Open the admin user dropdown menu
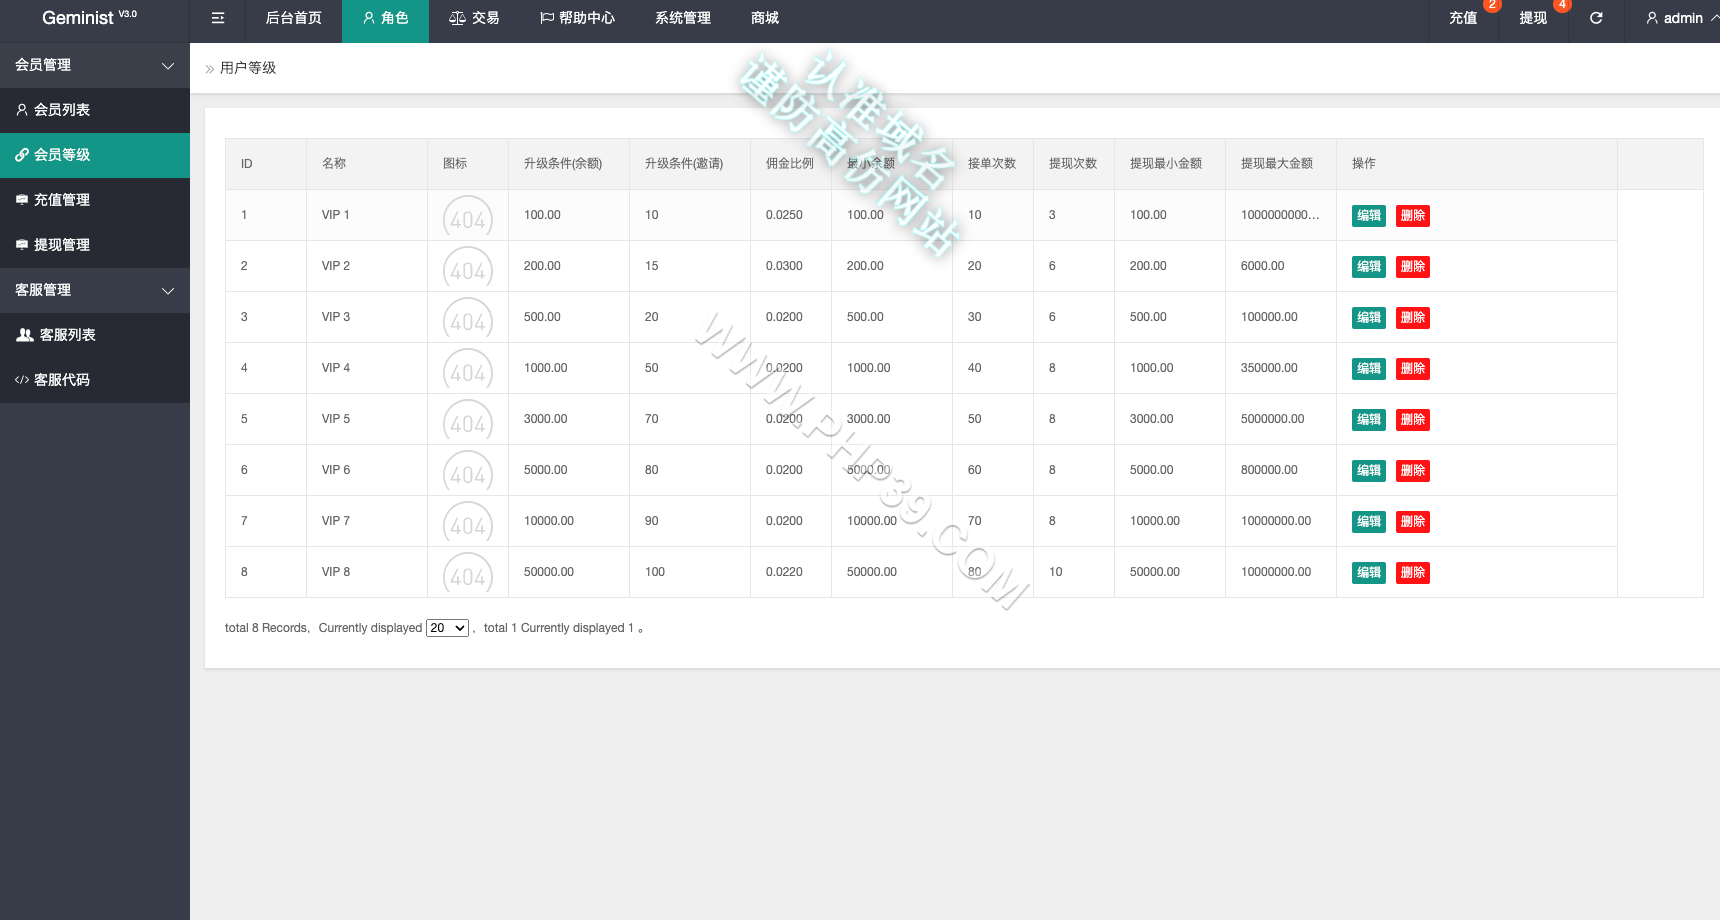 (x=1682, y=18)
